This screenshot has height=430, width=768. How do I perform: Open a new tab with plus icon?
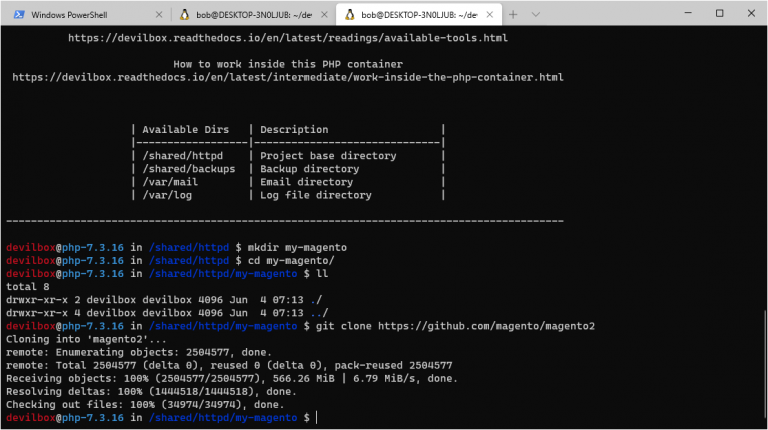point(513,15)
